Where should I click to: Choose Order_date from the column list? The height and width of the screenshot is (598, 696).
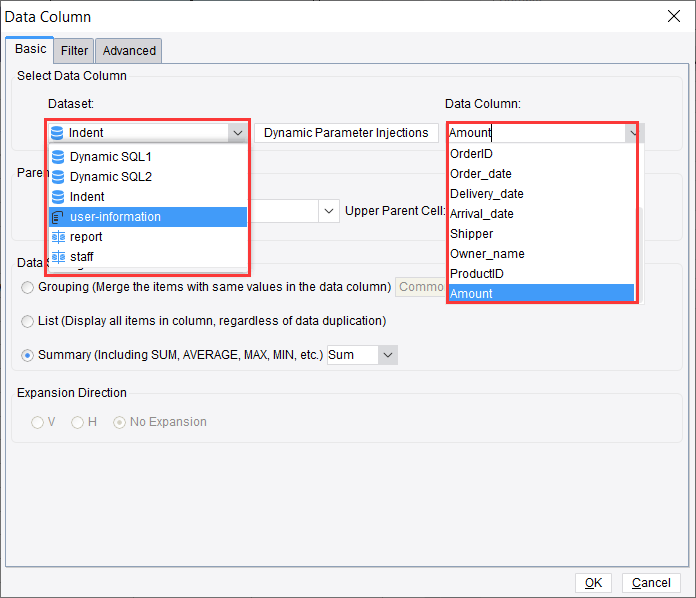click(480, 174)
